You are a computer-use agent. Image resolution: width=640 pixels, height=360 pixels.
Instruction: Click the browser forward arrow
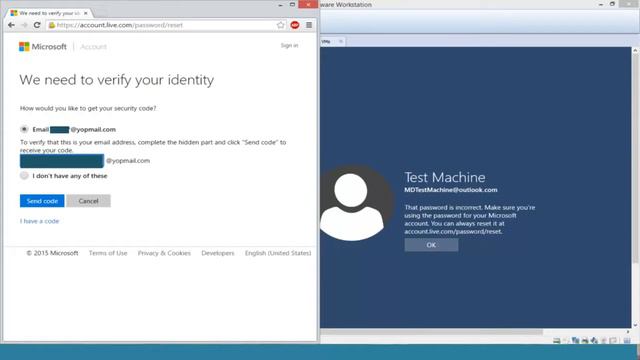(24, 25)
